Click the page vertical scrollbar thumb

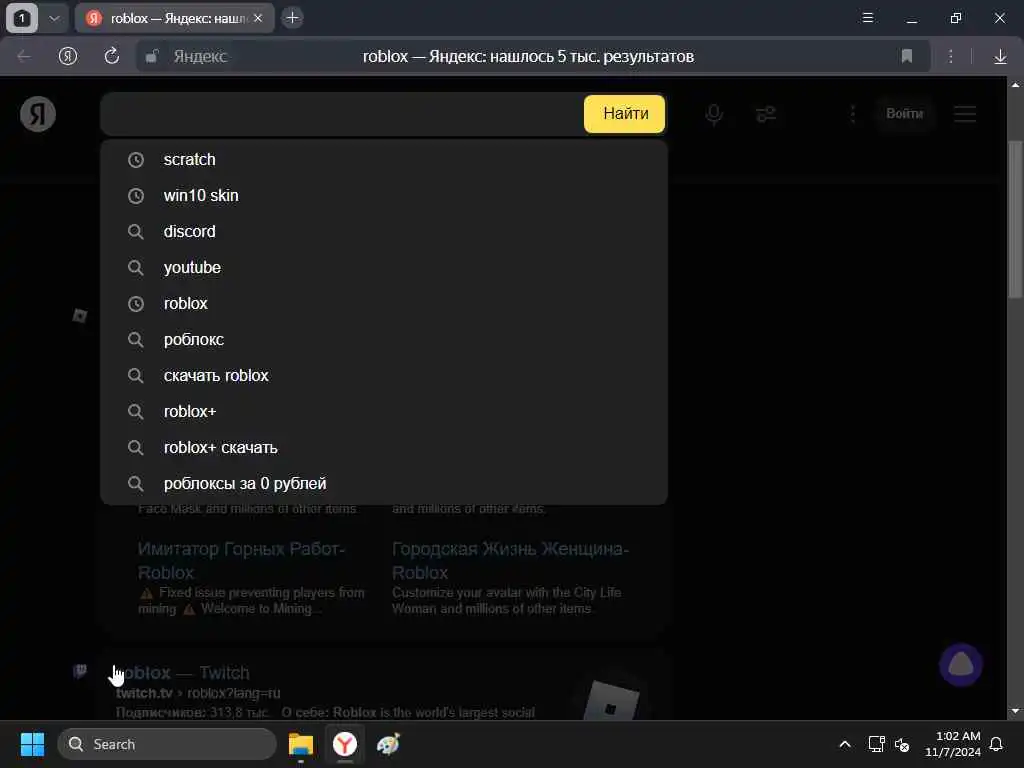pos(1016,219)
